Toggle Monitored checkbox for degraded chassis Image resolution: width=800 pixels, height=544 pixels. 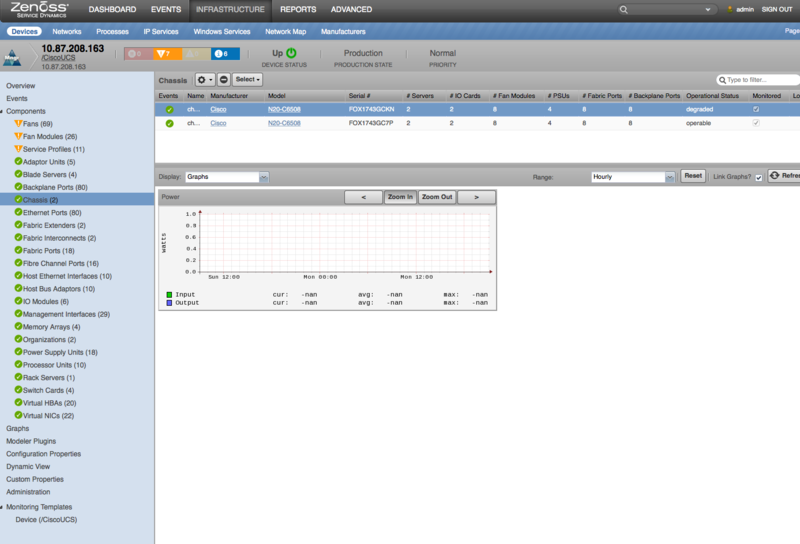756,109
